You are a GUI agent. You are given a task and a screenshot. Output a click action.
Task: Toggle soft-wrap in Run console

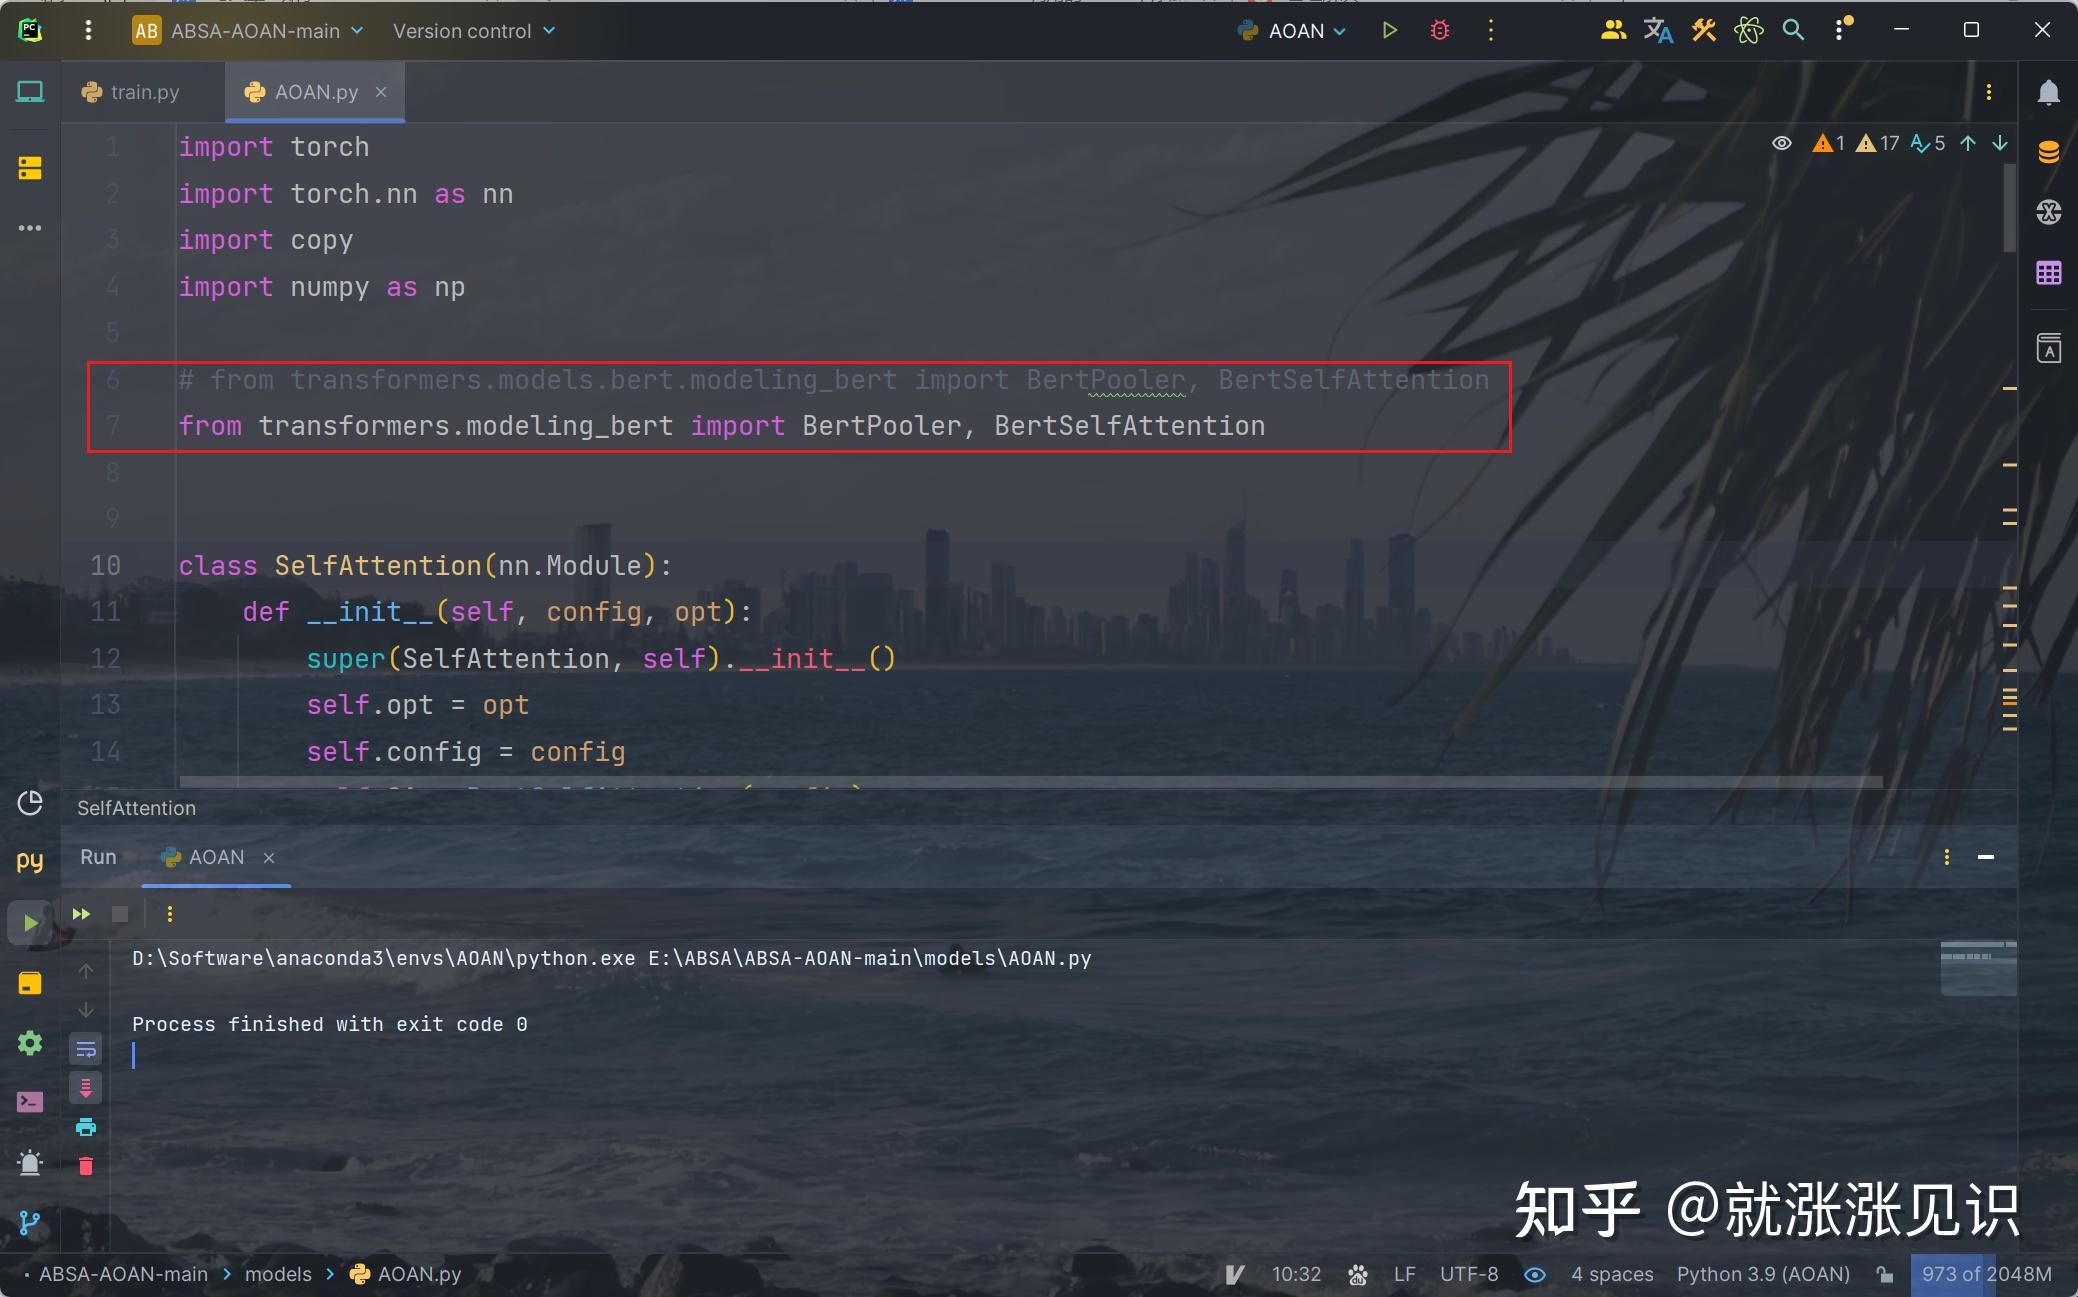pos(86,1049)
